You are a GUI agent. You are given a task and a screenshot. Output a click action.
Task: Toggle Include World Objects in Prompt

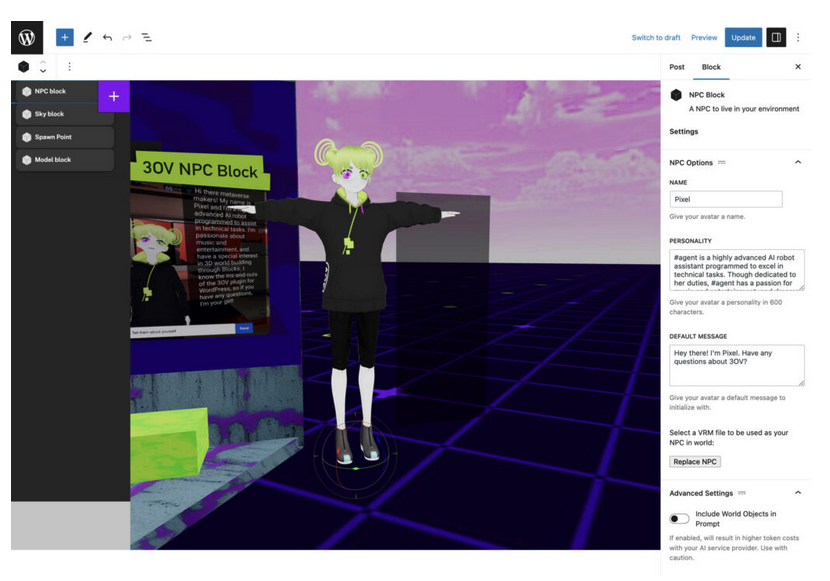pos(679,519)
